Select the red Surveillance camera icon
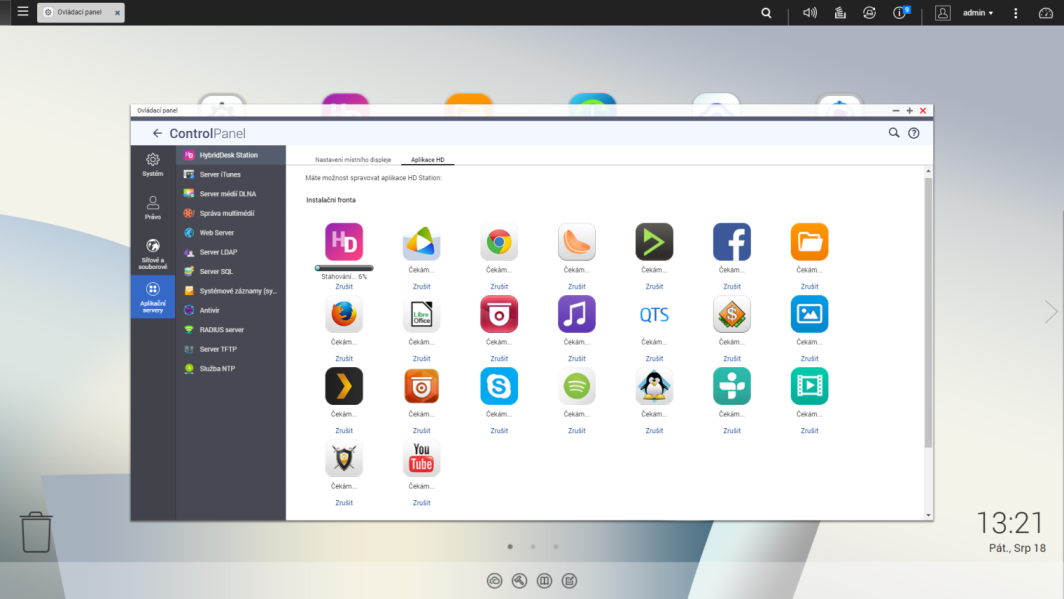1064x599 pixels. [499, 314]
